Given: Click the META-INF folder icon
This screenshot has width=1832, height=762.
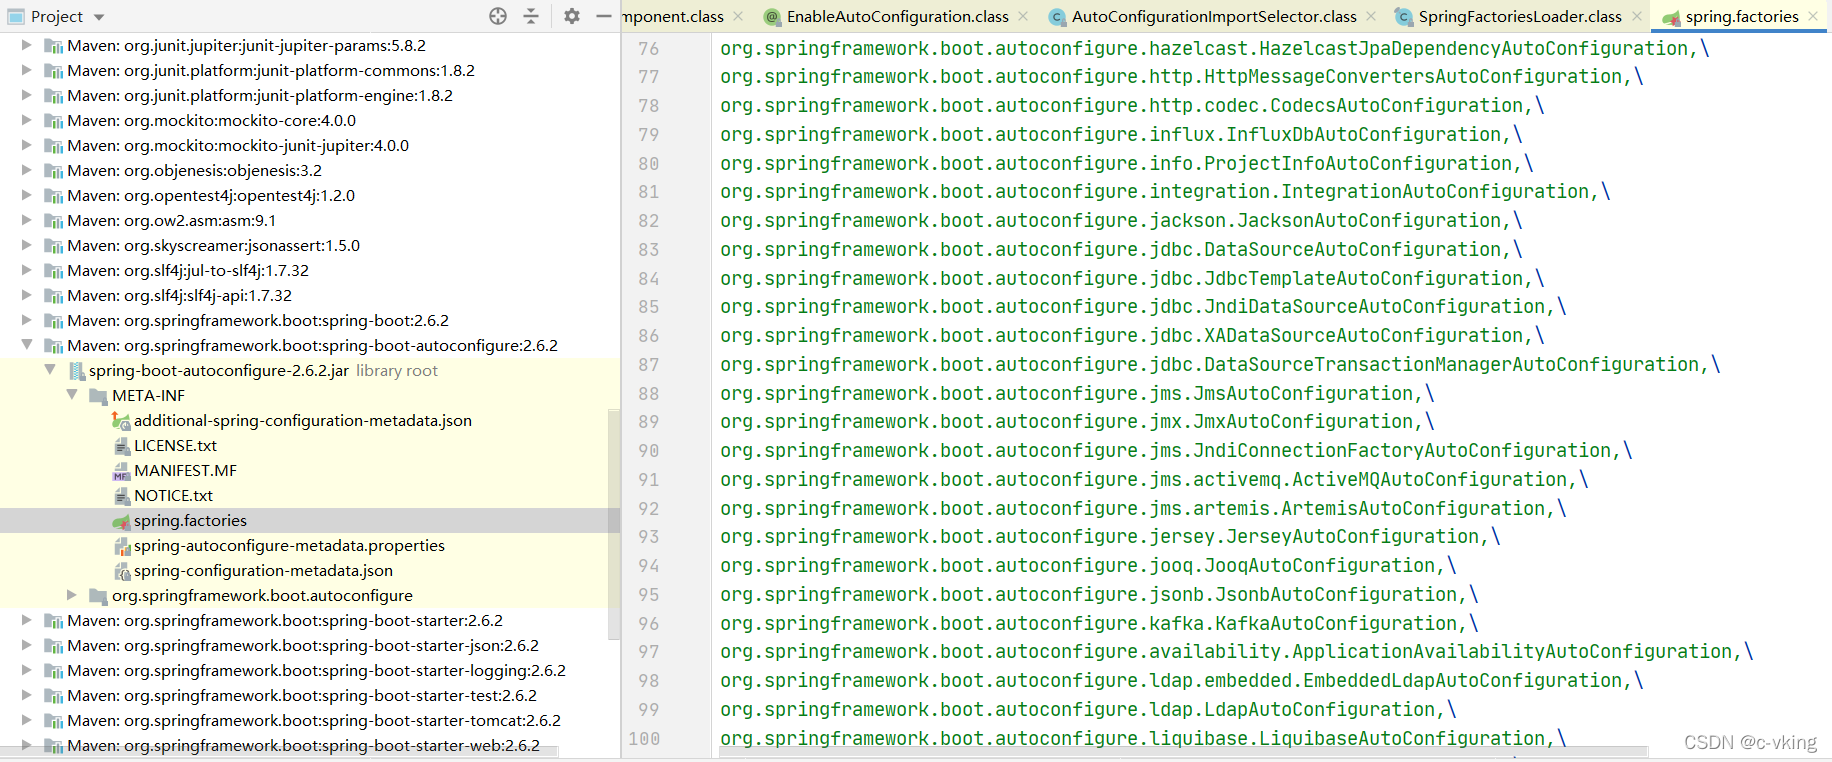Looking at the screenshot, I should 98,396.
